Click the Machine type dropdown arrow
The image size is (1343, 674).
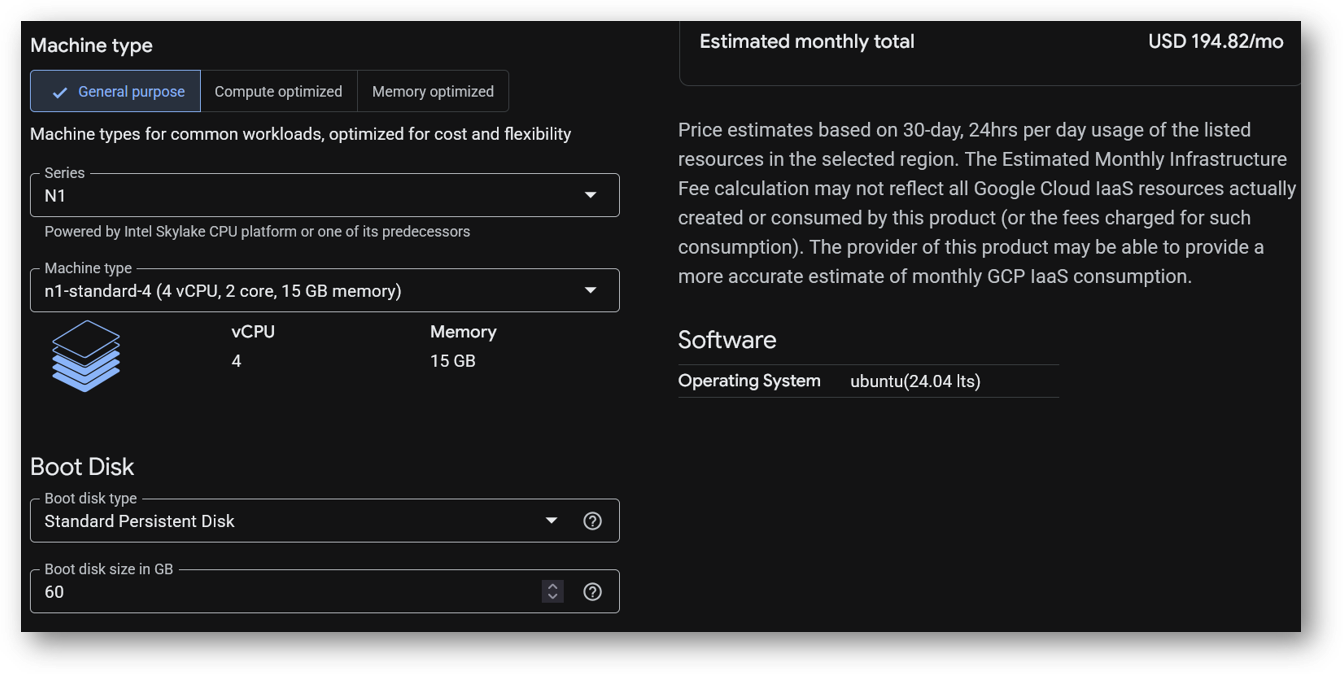591,290
